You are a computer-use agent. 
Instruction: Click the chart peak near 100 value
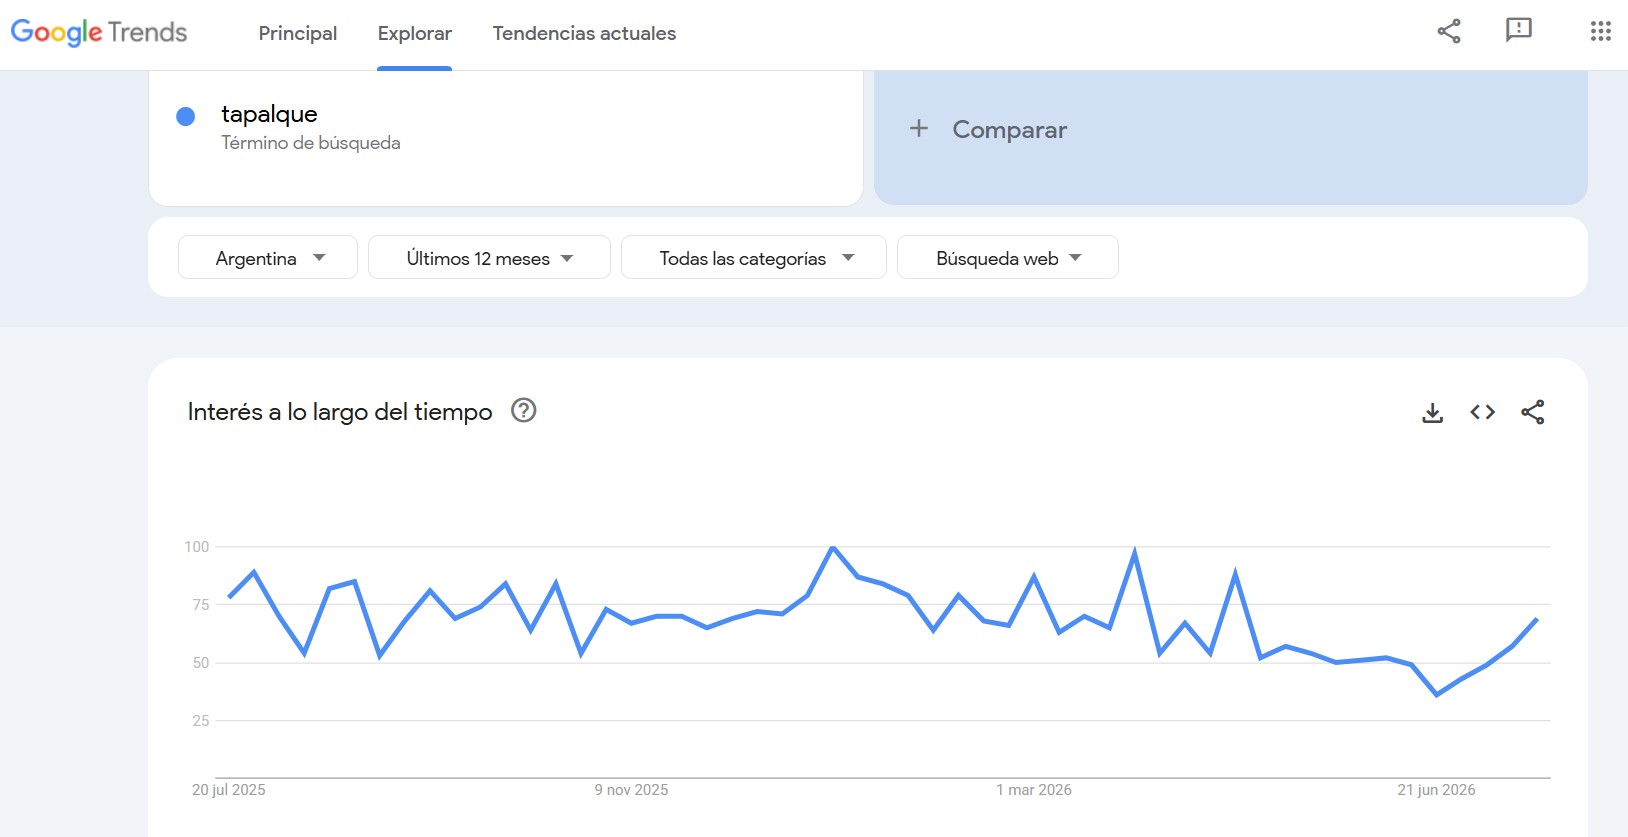(833, 548)
